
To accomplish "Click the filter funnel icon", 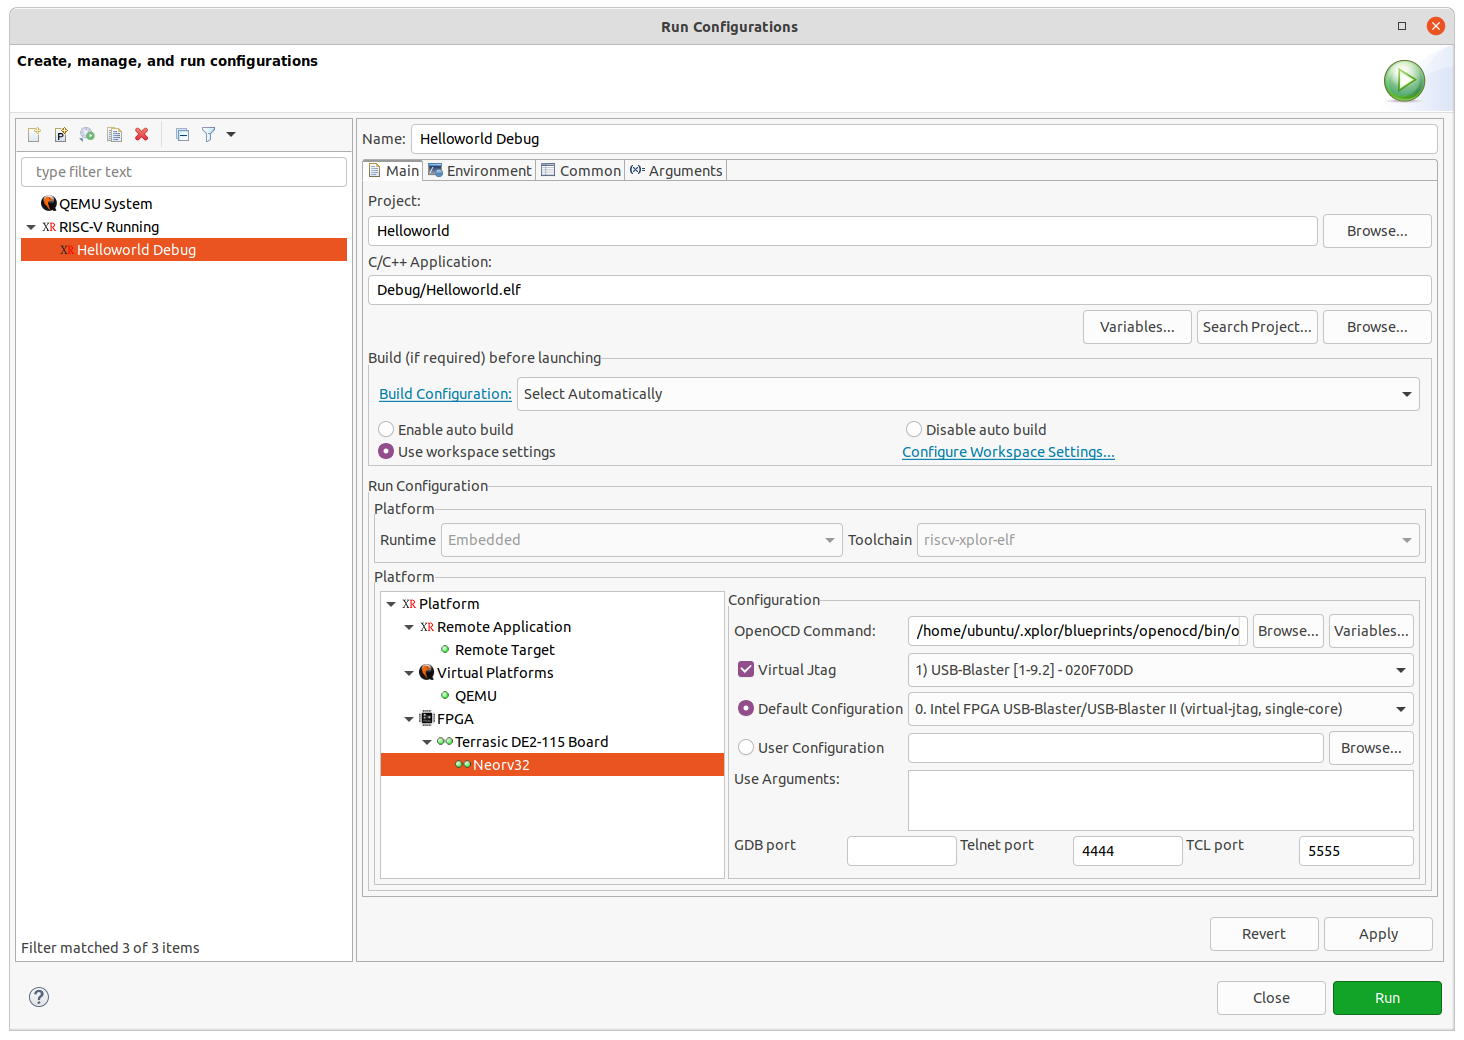I will coord(208,134).
